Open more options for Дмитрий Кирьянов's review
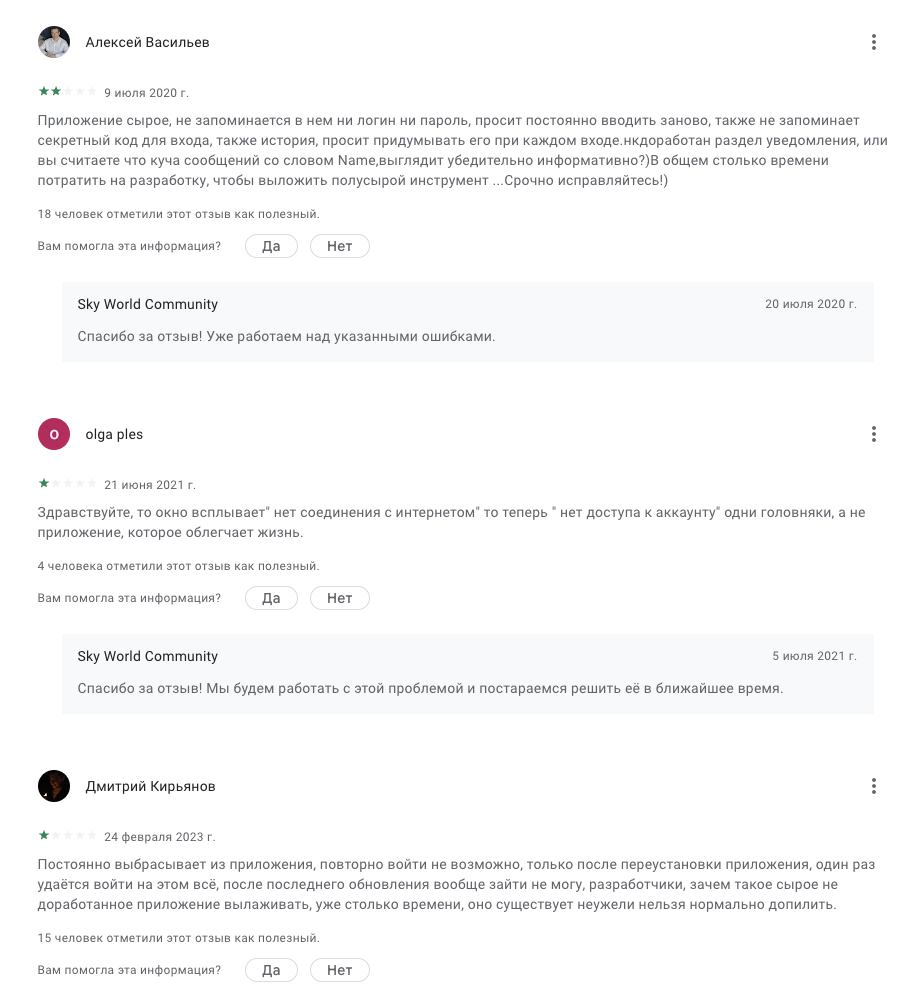This screenshot has width=915, height=1005. pyautogui.click(x=873, y=786)
